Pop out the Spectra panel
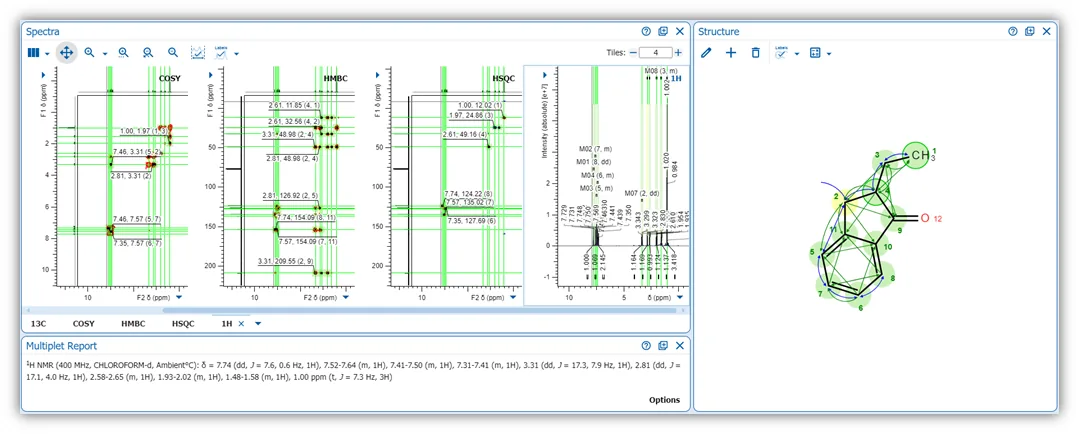 pos(663,31)
